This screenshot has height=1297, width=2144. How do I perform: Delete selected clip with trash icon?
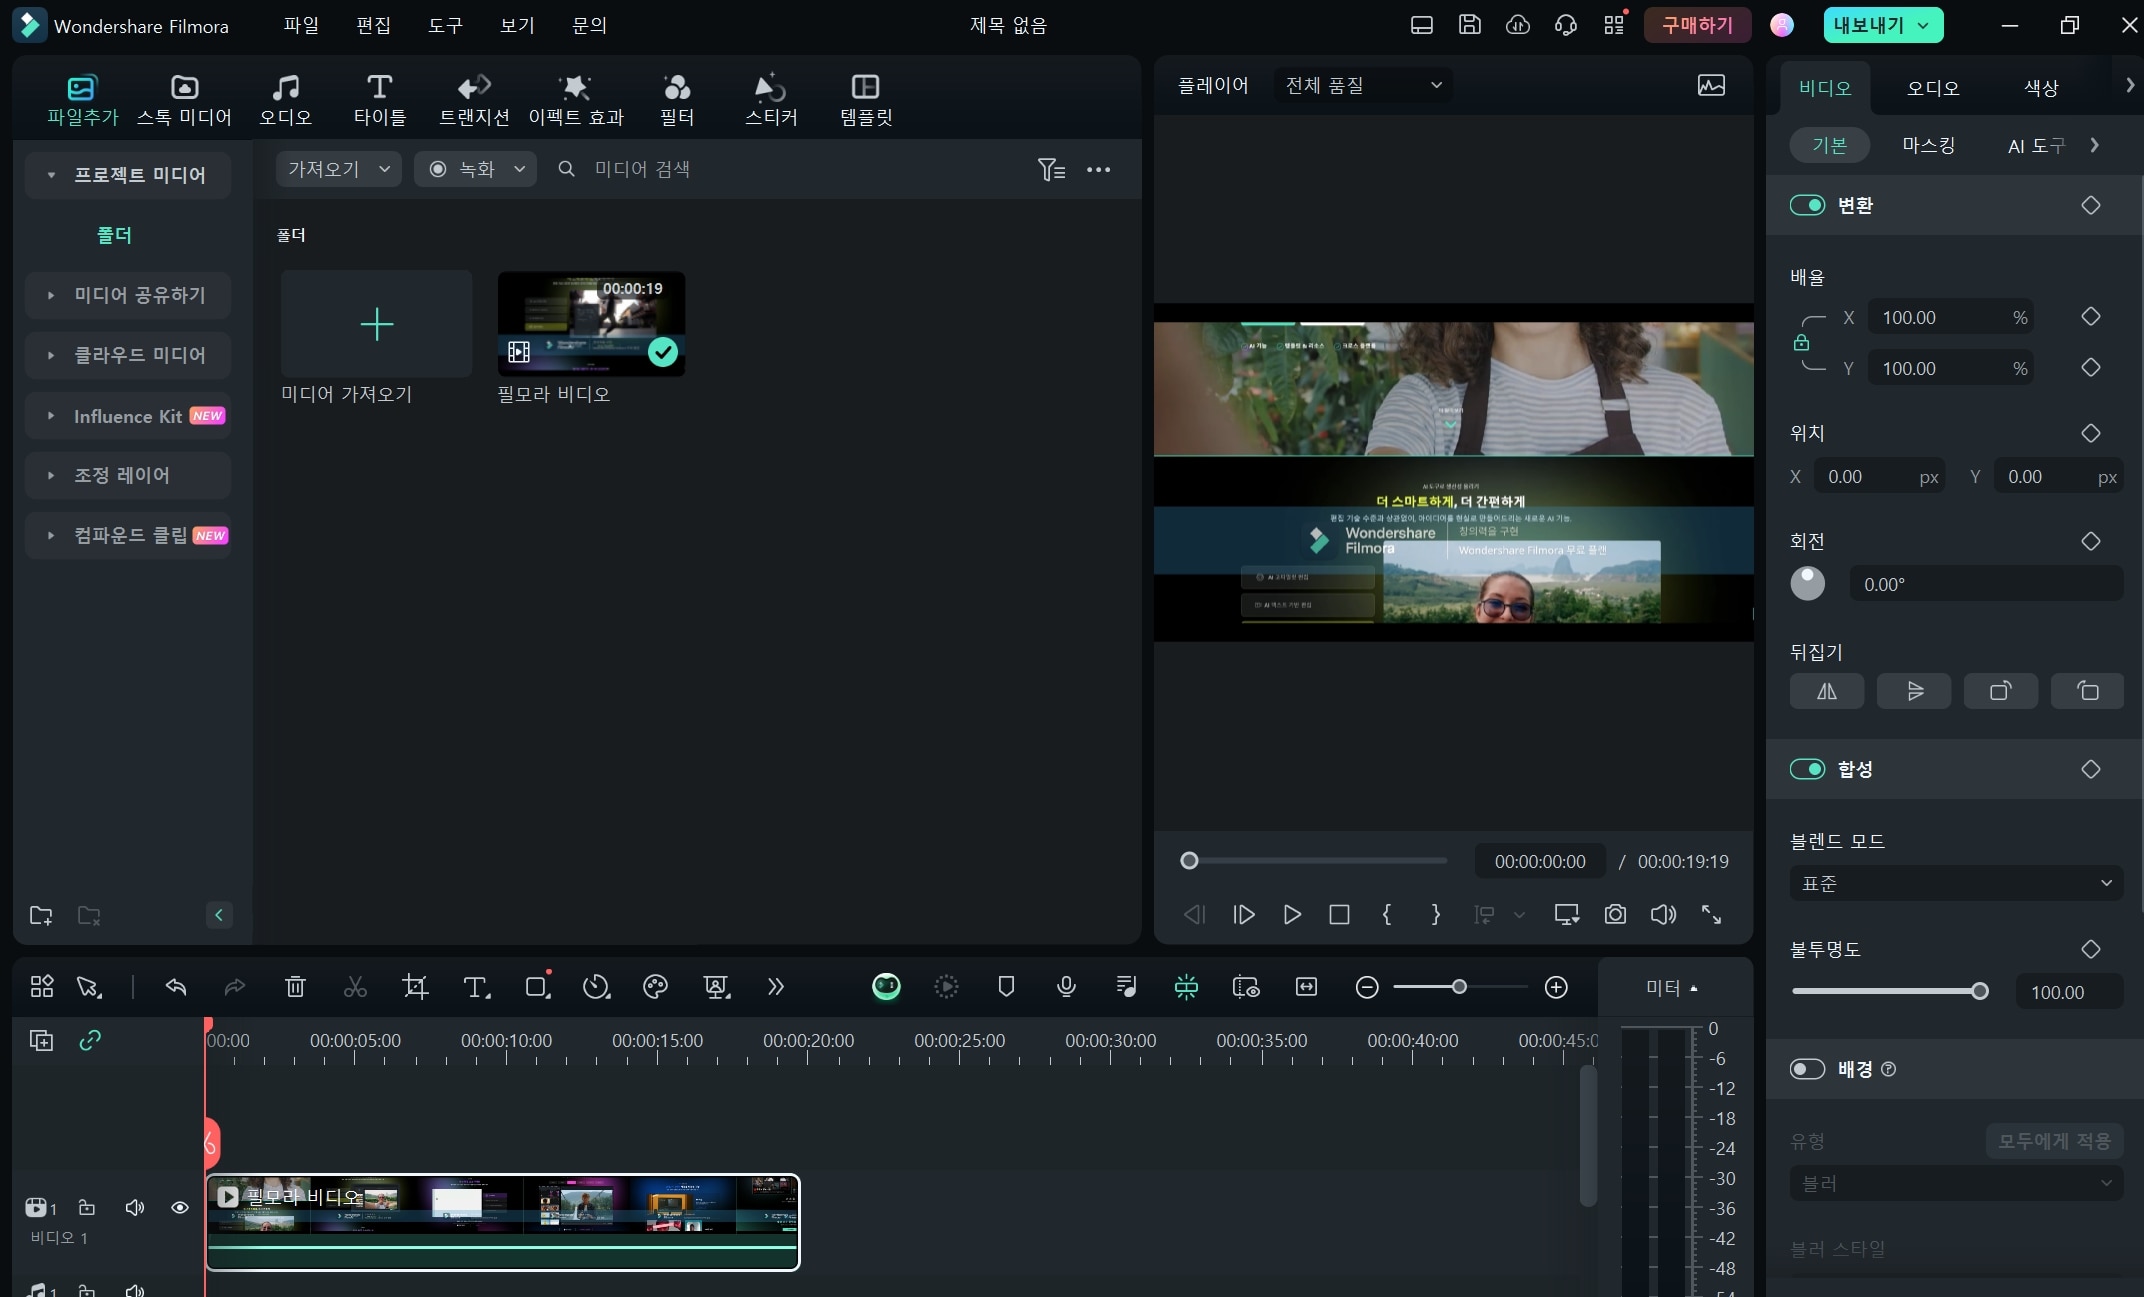point(295,987)
